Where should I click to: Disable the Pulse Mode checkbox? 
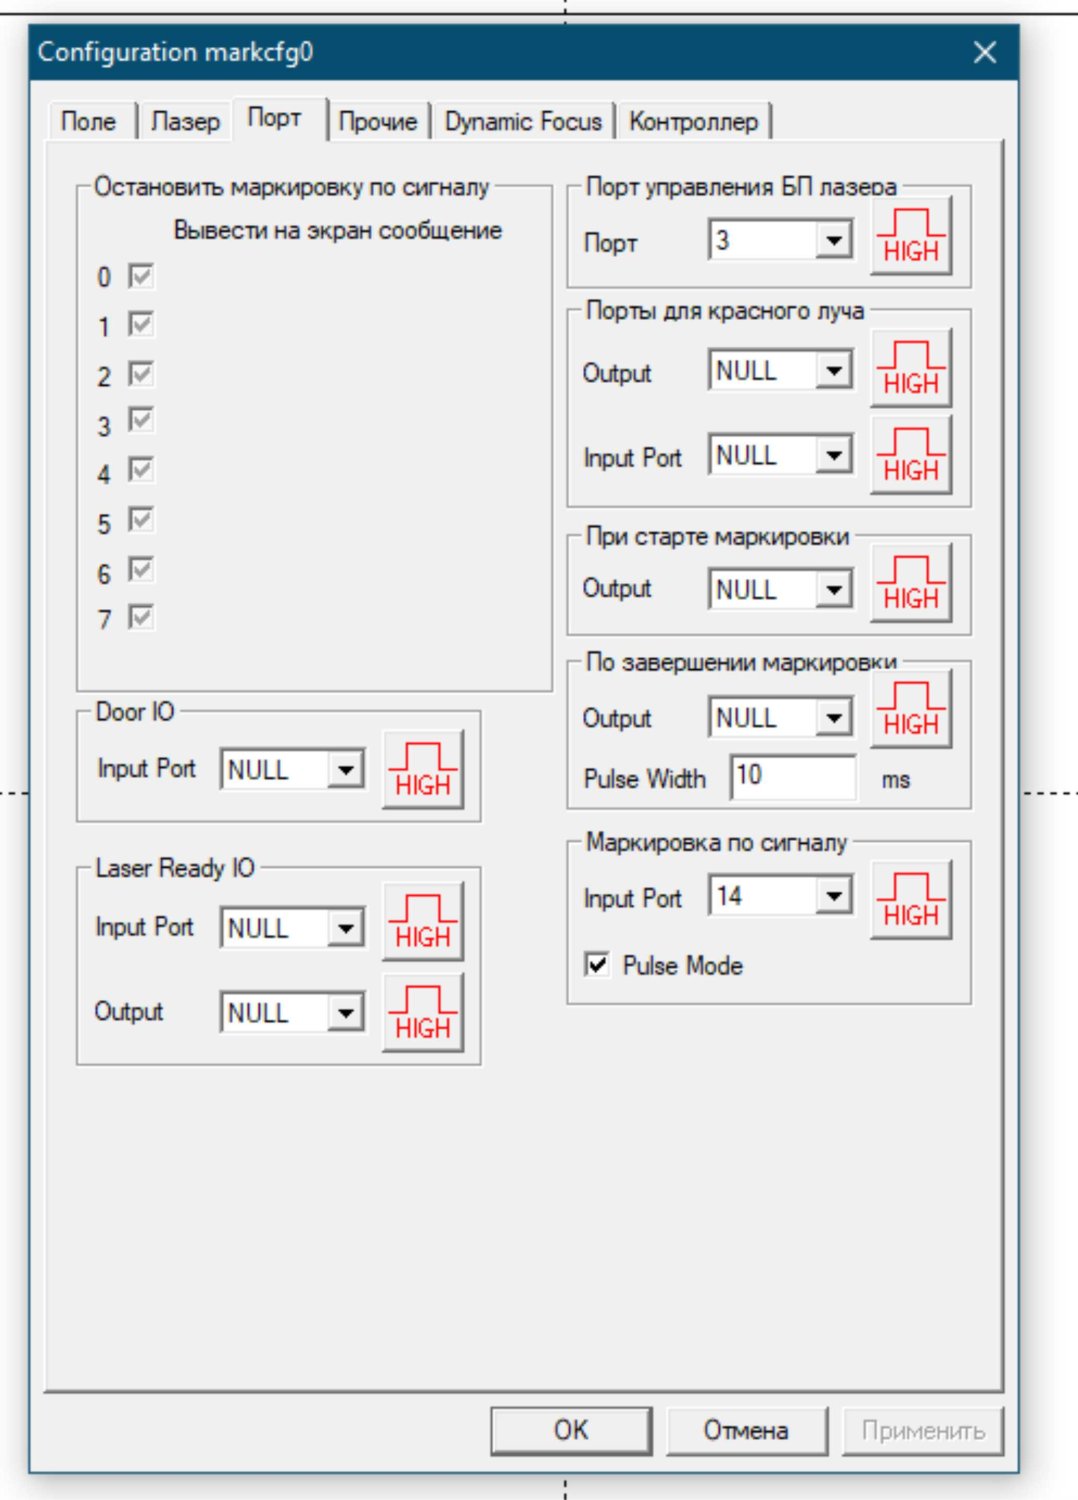597,965
